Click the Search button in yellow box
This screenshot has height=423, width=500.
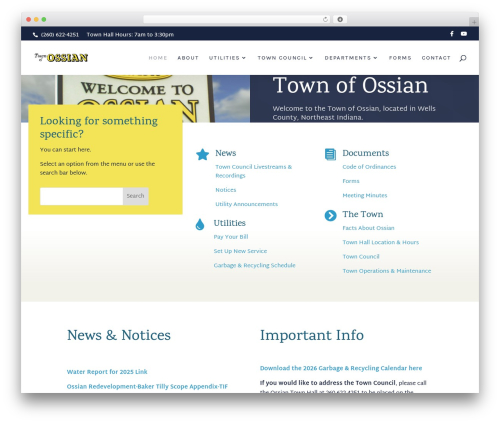coord(136,196)
